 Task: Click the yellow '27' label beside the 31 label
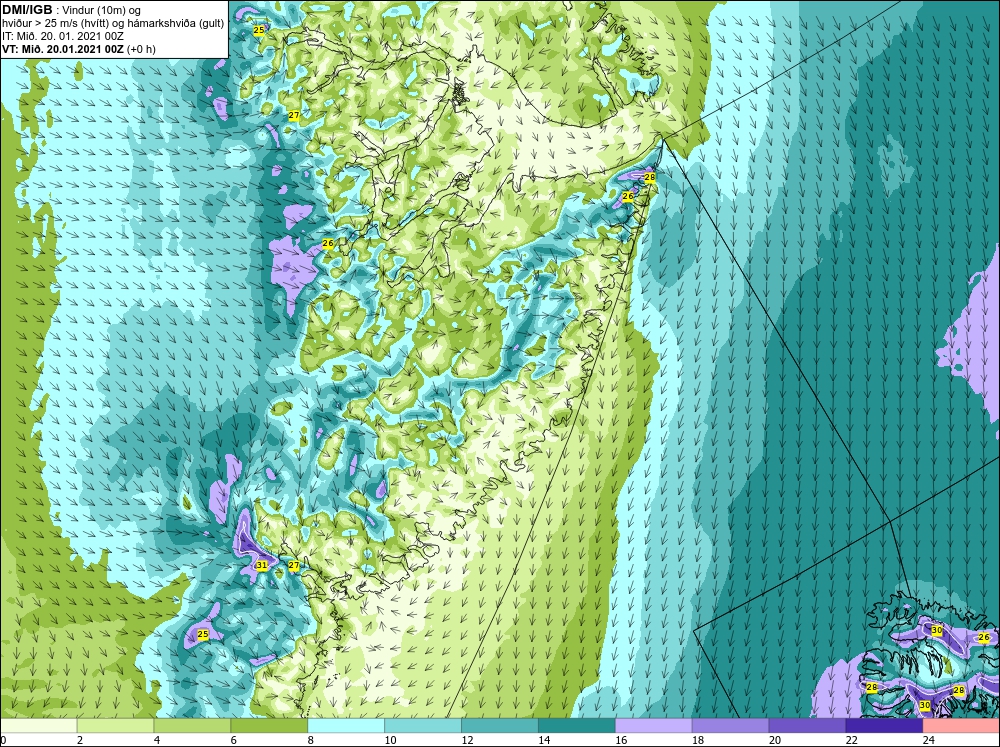(x=293, y=565)
